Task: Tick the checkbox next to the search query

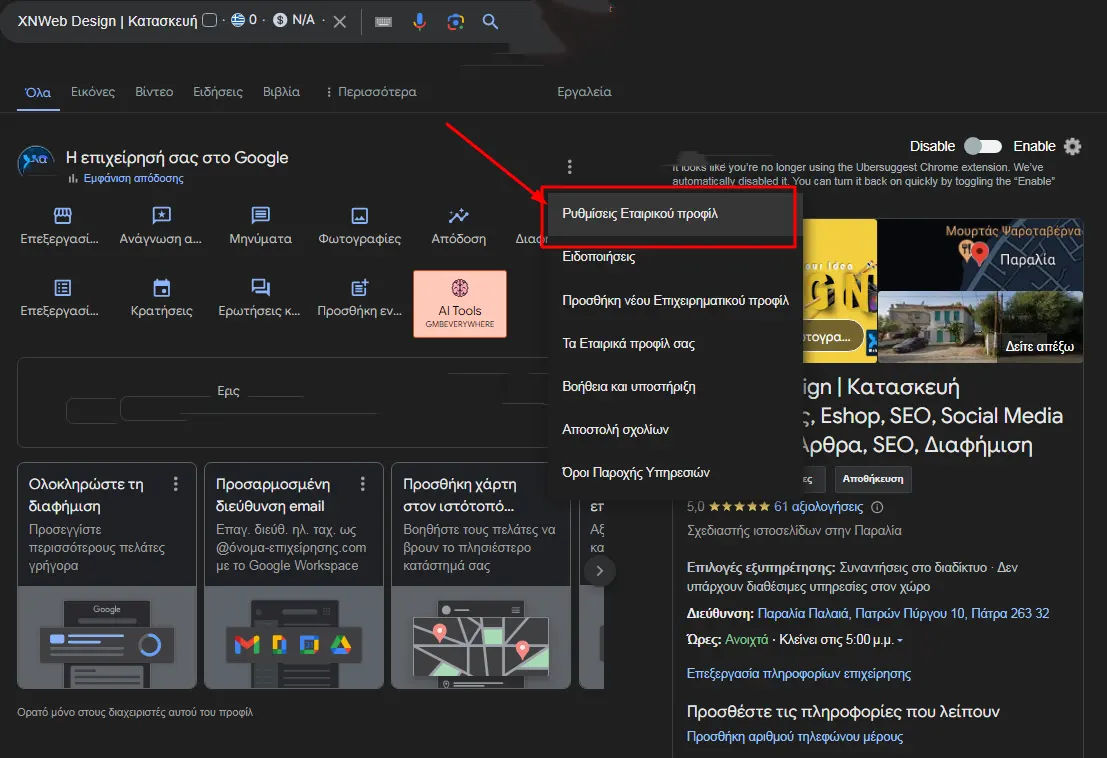Action: (x=210, y=20)
